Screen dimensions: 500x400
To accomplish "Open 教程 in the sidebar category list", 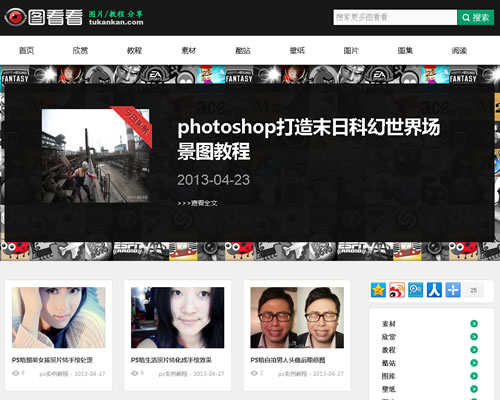I will pyautogui.click(x=389, y=350).
